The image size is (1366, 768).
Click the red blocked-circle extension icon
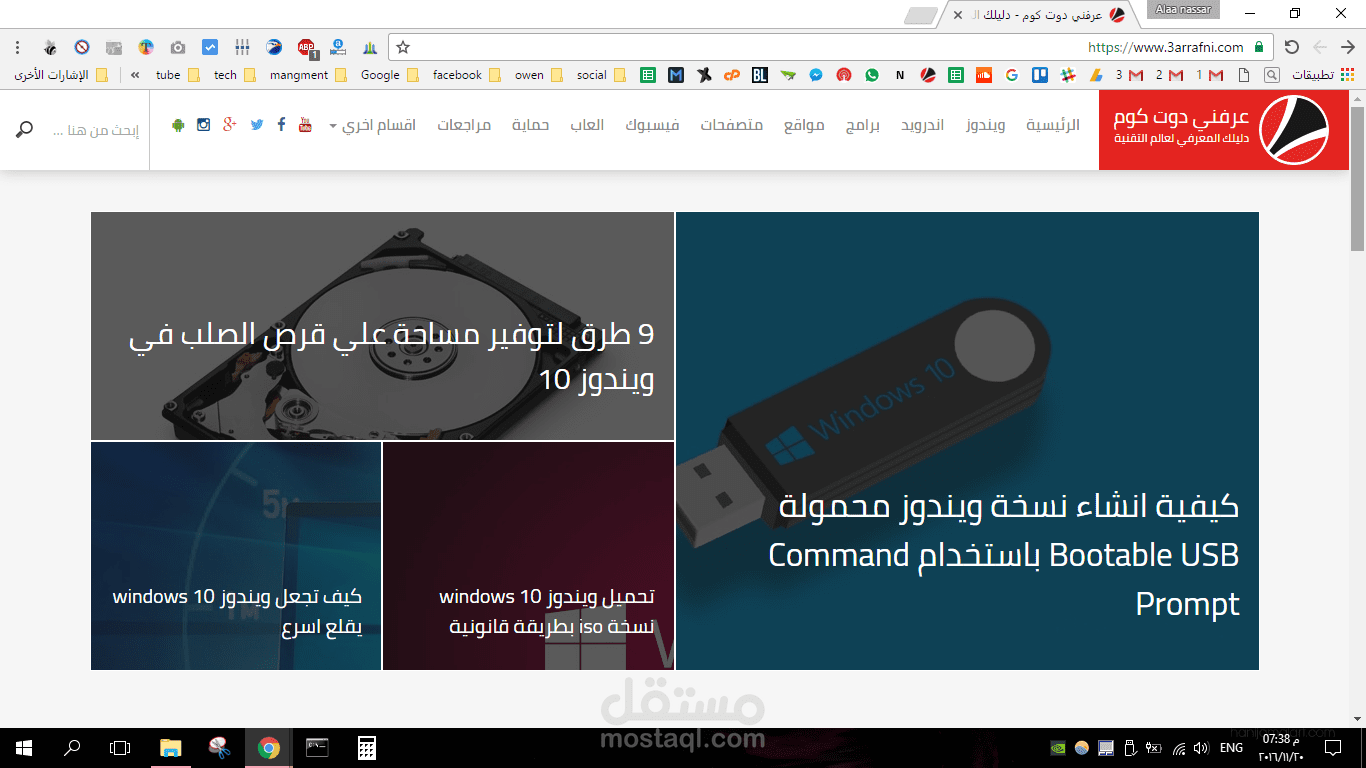pyautogui.click(x=82, y=47)
